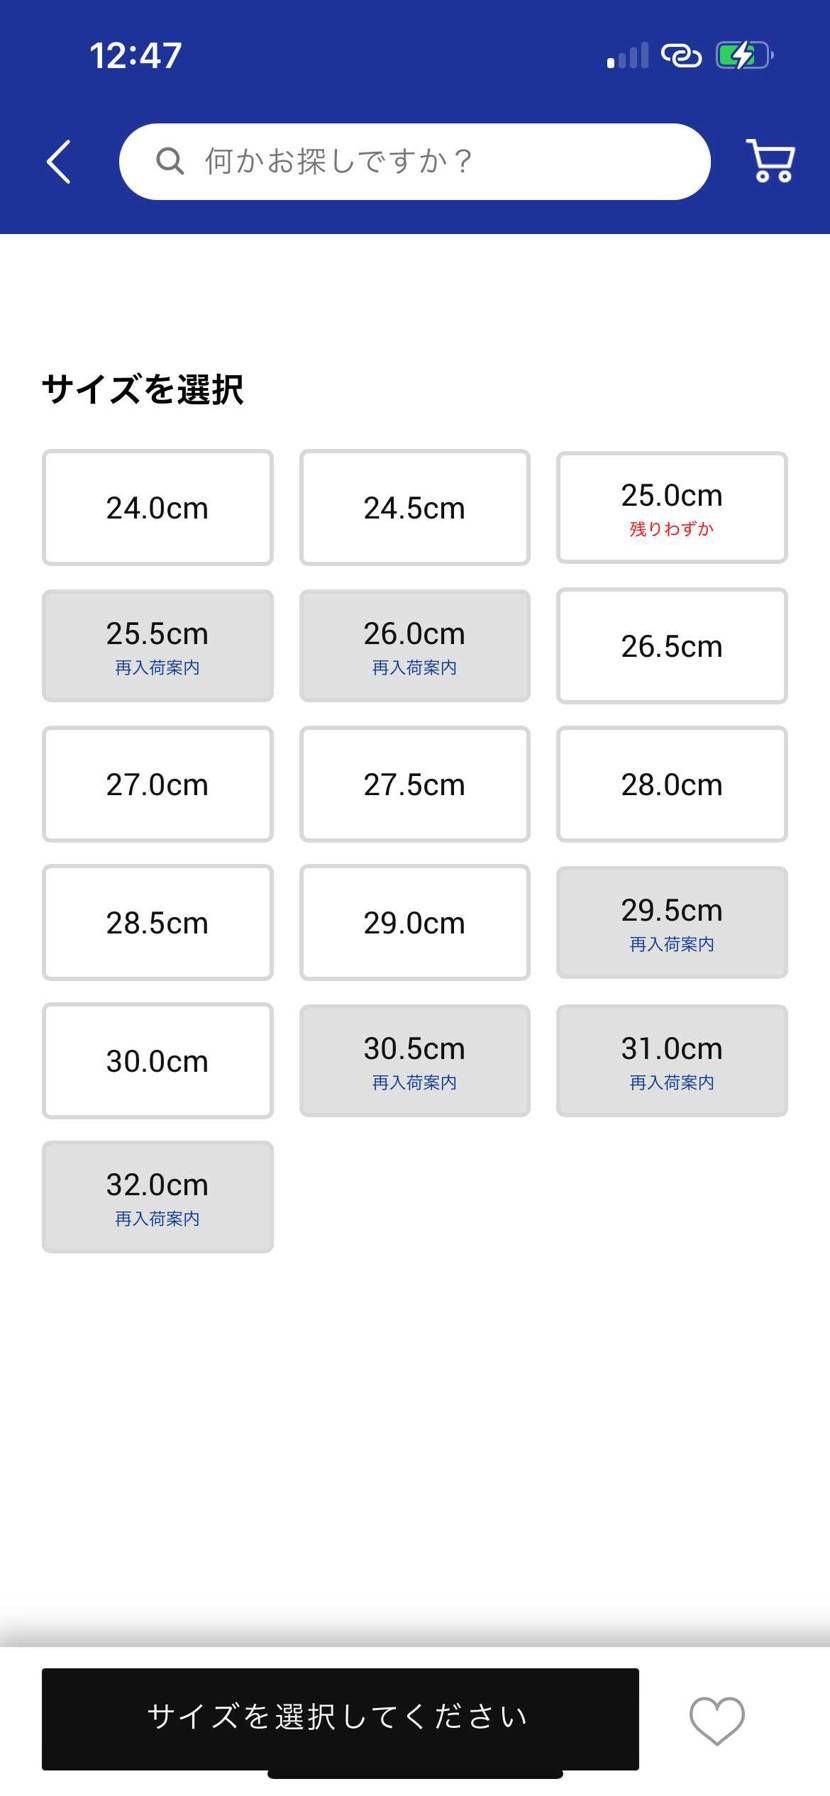
Task: Select size 28.0cm
Action: [x=672, y=784]
